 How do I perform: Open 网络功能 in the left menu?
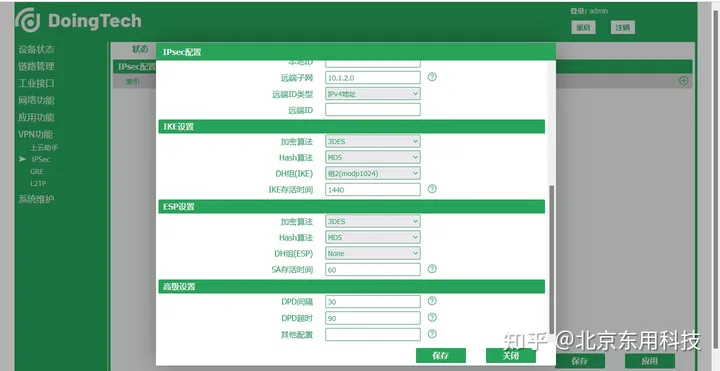tap(36, 101)
